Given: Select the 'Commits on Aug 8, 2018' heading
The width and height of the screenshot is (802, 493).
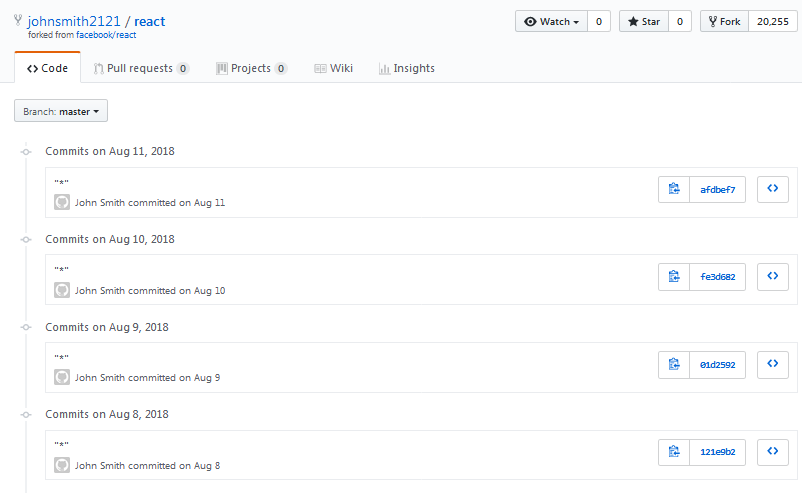Looking at the screenshot, I should pyautogui.click(x=107, y=414).
